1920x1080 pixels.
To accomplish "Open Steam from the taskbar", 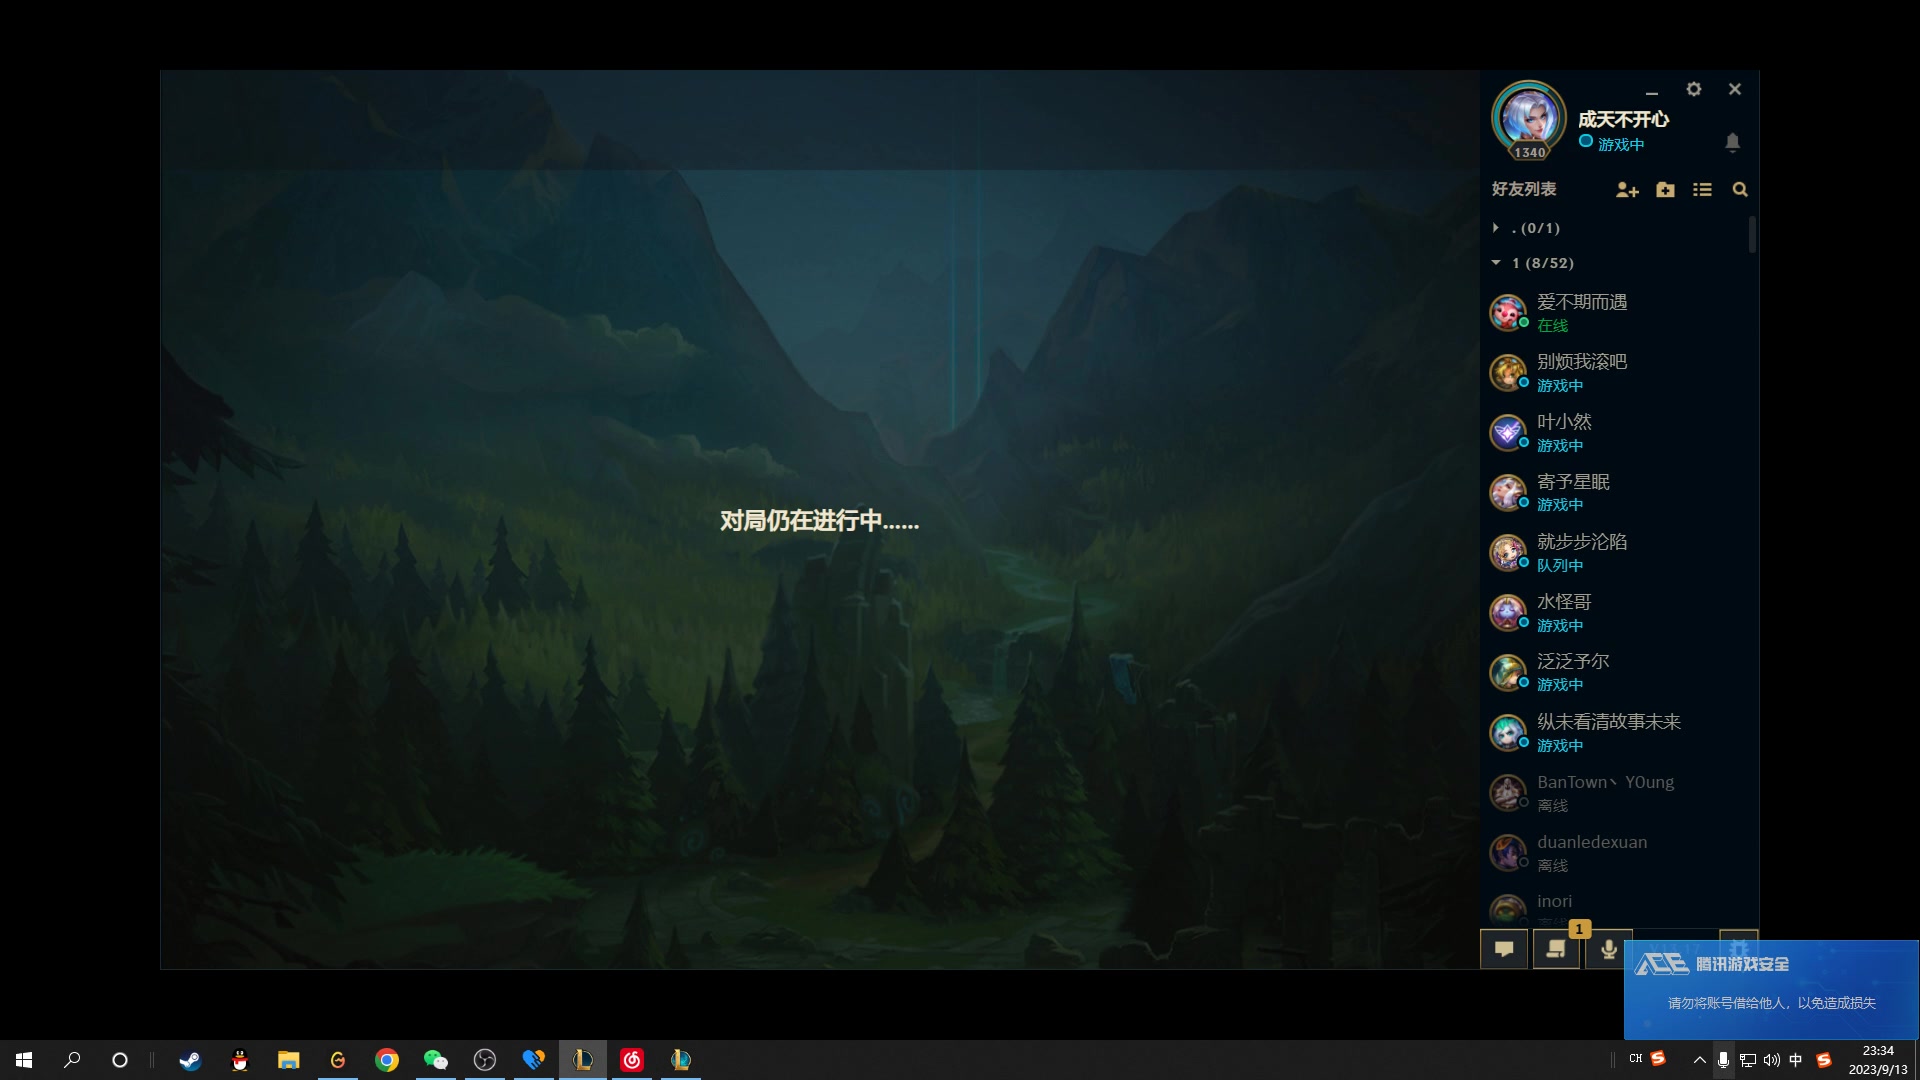I will [190, 1060].
